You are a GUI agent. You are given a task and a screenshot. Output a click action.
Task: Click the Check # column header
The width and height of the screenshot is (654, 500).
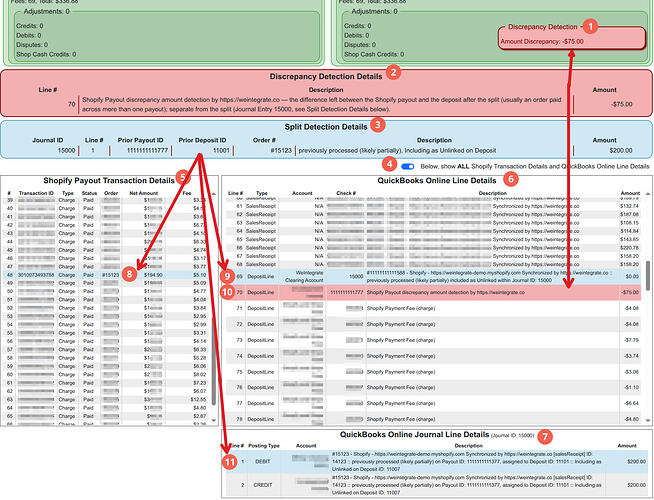pyautogui.click(x=346, y=193)
